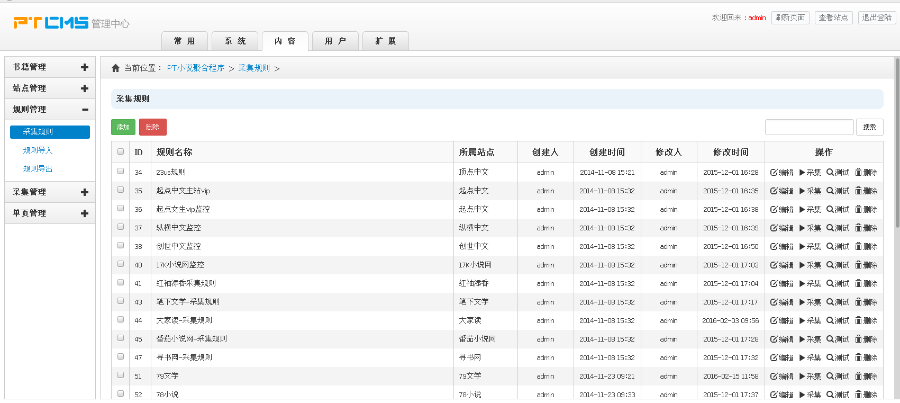Screen dimensions: 900x403
Task: Edit rule ID 35 via pencil icon
Action: (x=774, y=191)
